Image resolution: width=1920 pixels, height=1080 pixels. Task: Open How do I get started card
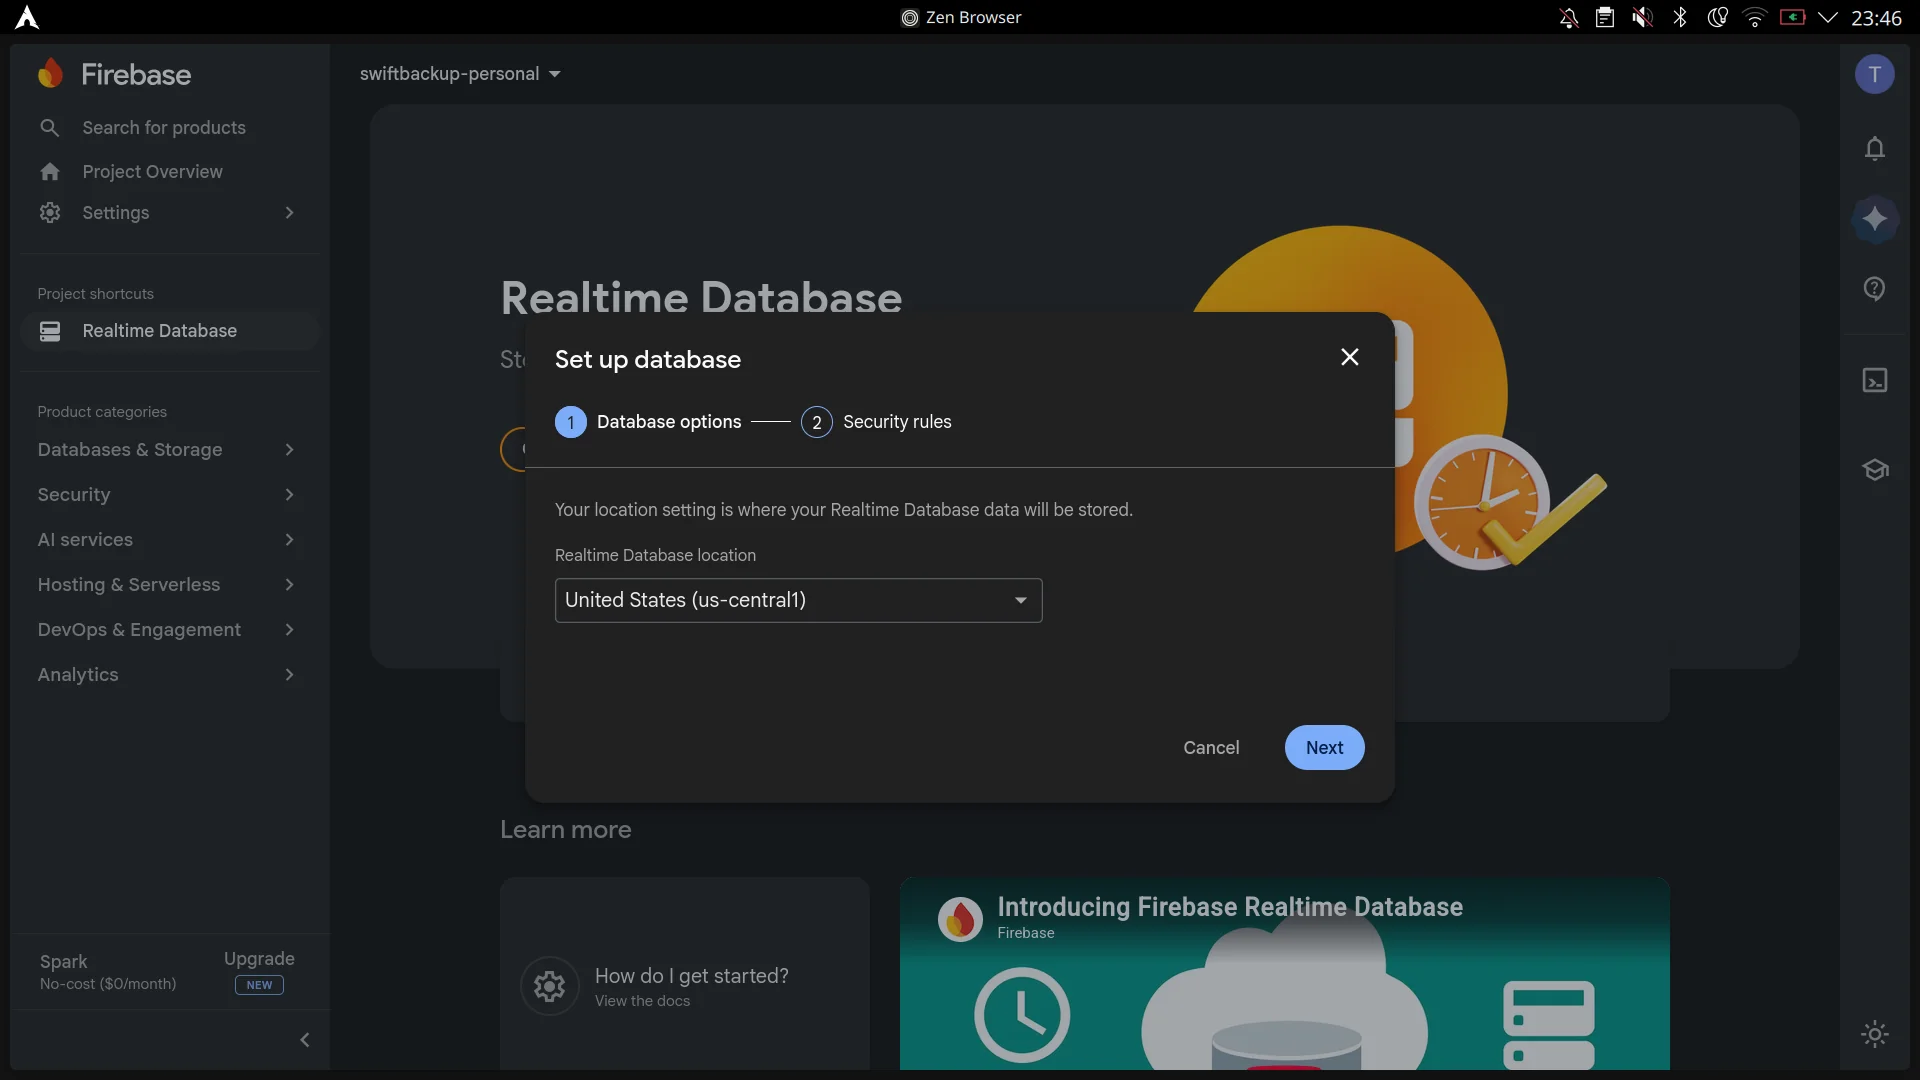click(x=685, y=974)
